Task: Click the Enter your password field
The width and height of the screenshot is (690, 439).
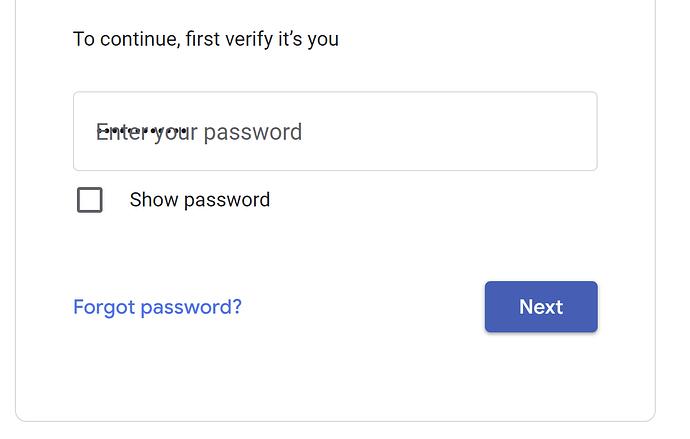Action: pos(335,132)
